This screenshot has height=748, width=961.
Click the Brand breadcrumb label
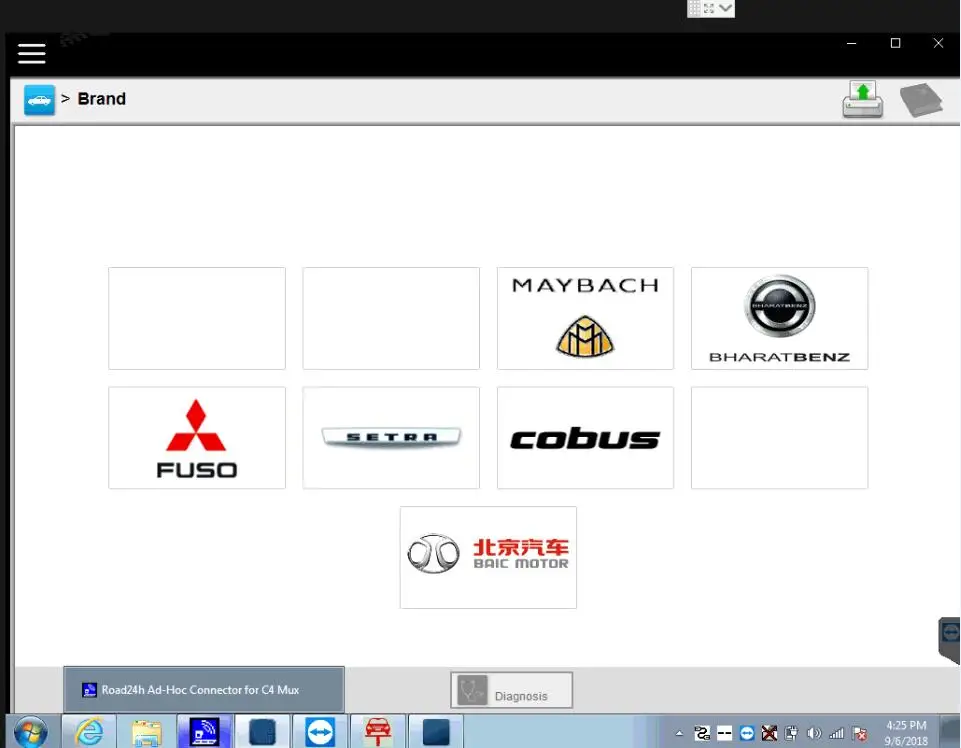click(102, 99)
